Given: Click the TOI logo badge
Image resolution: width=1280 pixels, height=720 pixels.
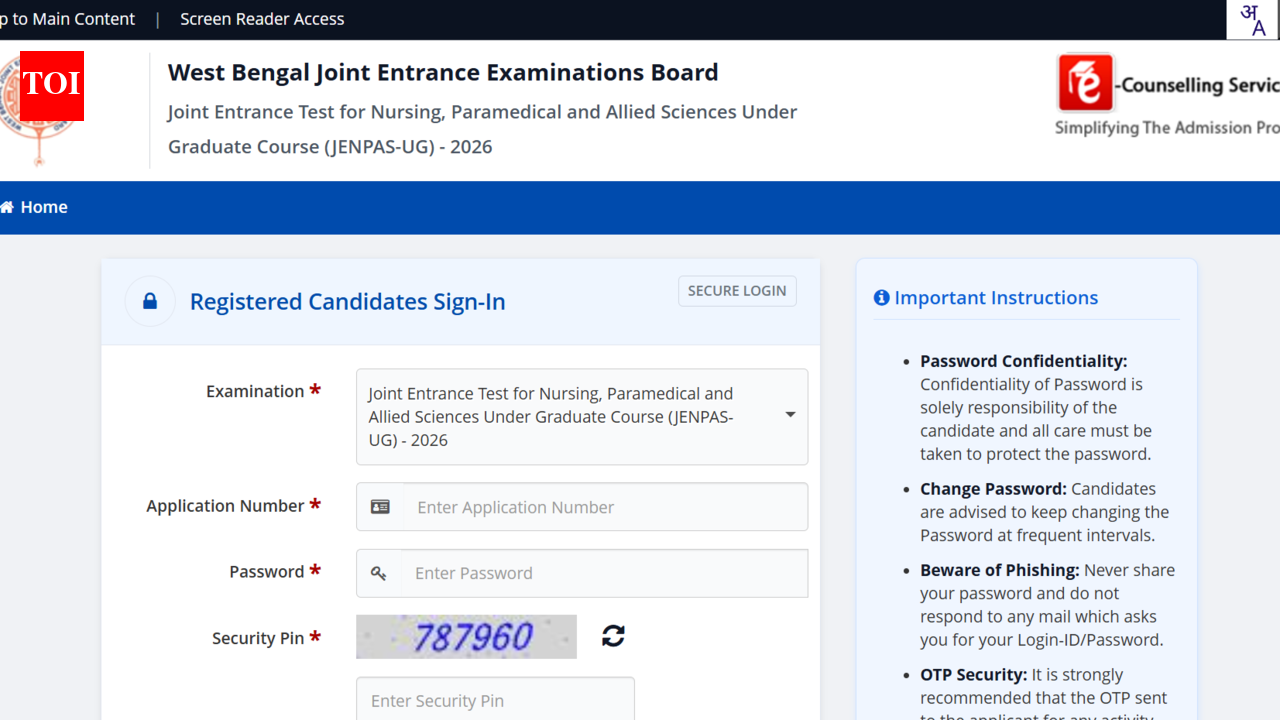Looking at the screenshot, I should click(52, 86).
